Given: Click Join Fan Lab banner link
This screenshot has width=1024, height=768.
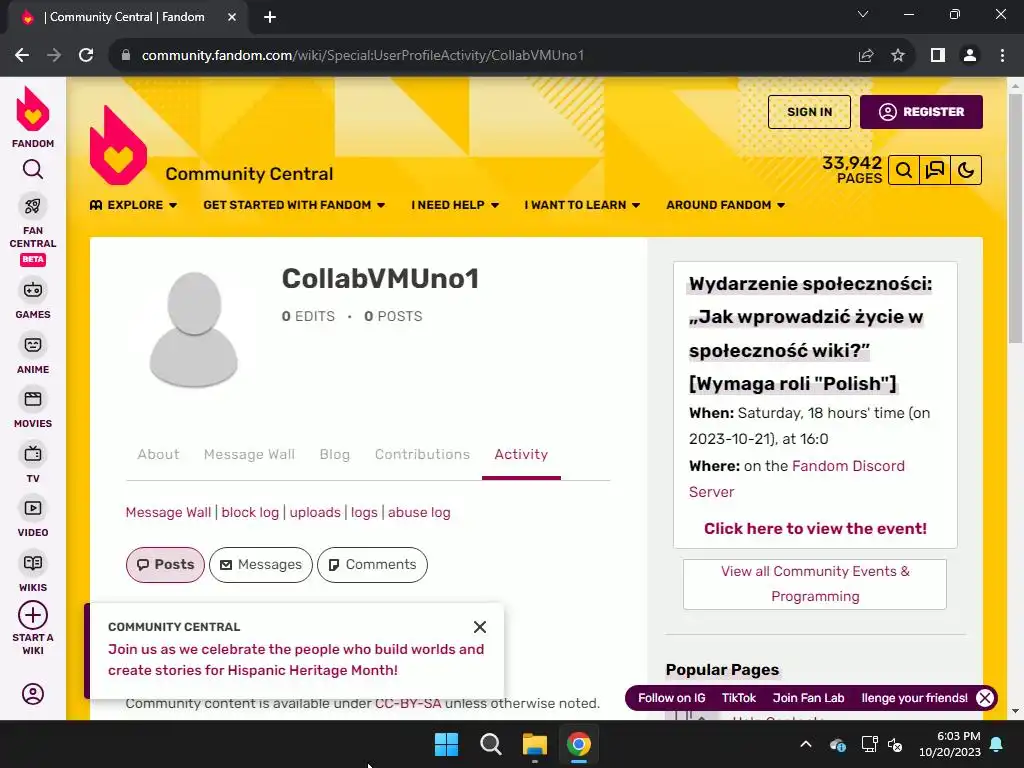Looking at the screenshot, I should click(808, 698).
